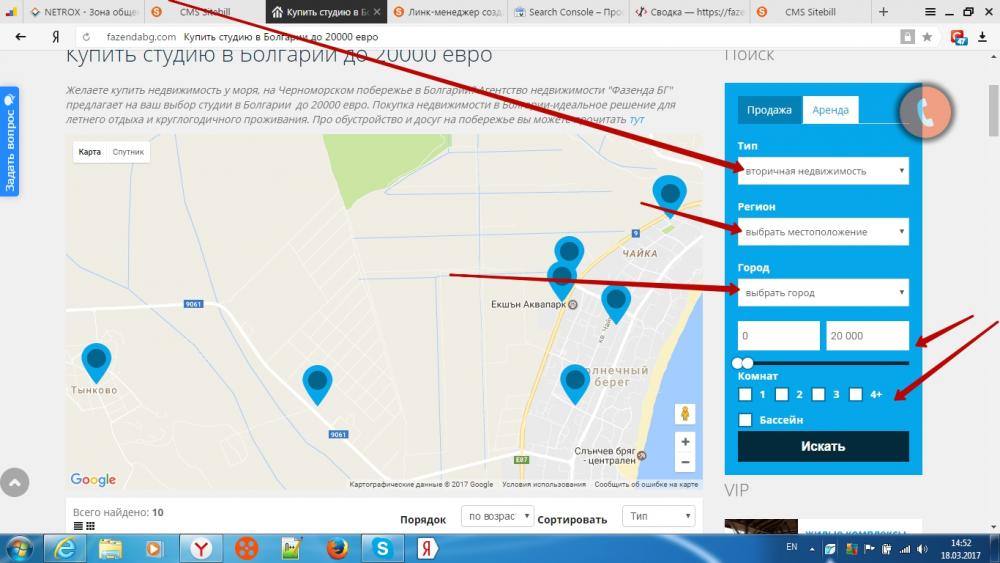
Task: Open Skype from the taskbar
Action: pyautogui.click(x=383, y=548)
